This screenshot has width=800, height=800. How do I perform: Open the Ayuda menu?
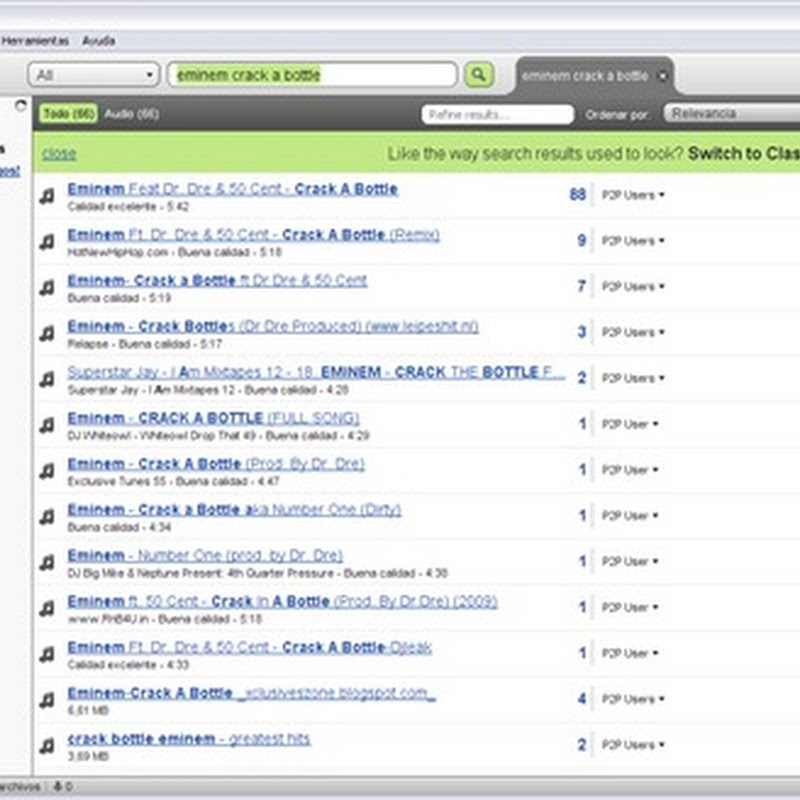coord(98,41)
